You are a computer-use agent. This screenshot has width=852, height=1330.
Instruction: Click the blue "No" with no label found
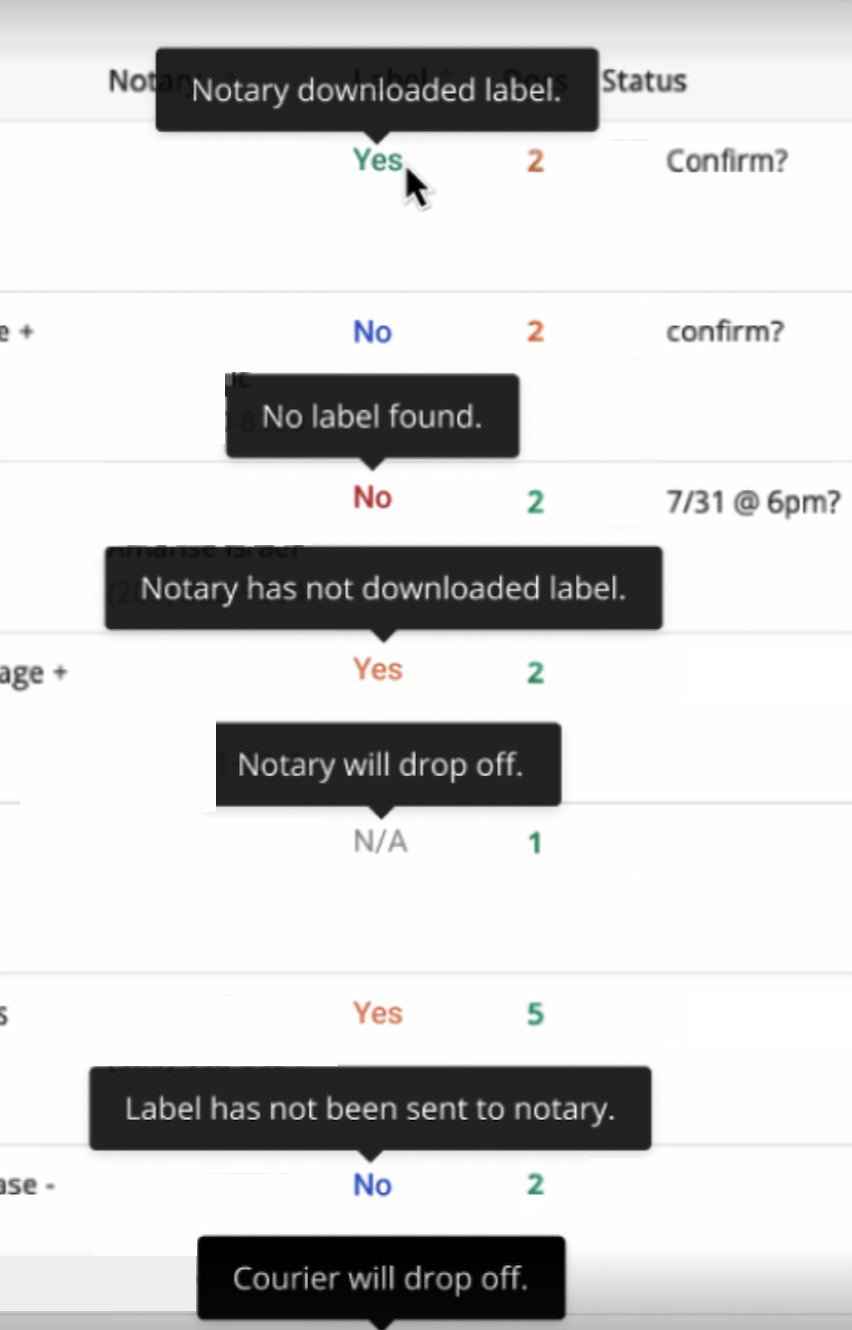[x=372, y=331]
